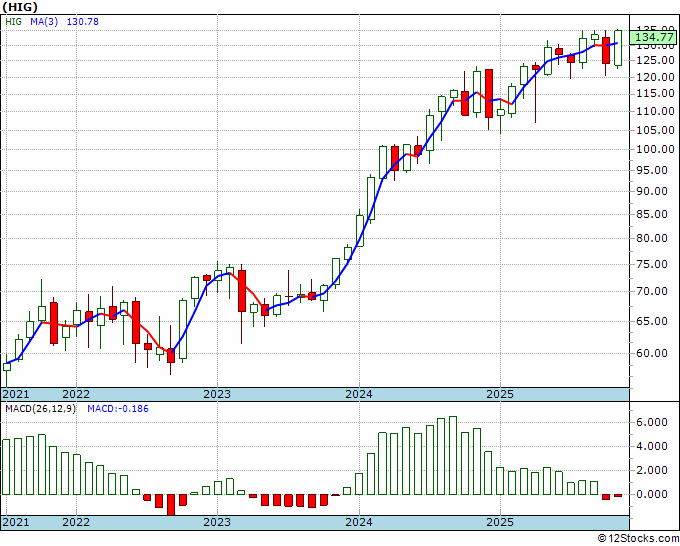This screenshot has width=680, height=546.
Task: Click 2023 on the price chart time axis
Action: click(x=217, y=394)
